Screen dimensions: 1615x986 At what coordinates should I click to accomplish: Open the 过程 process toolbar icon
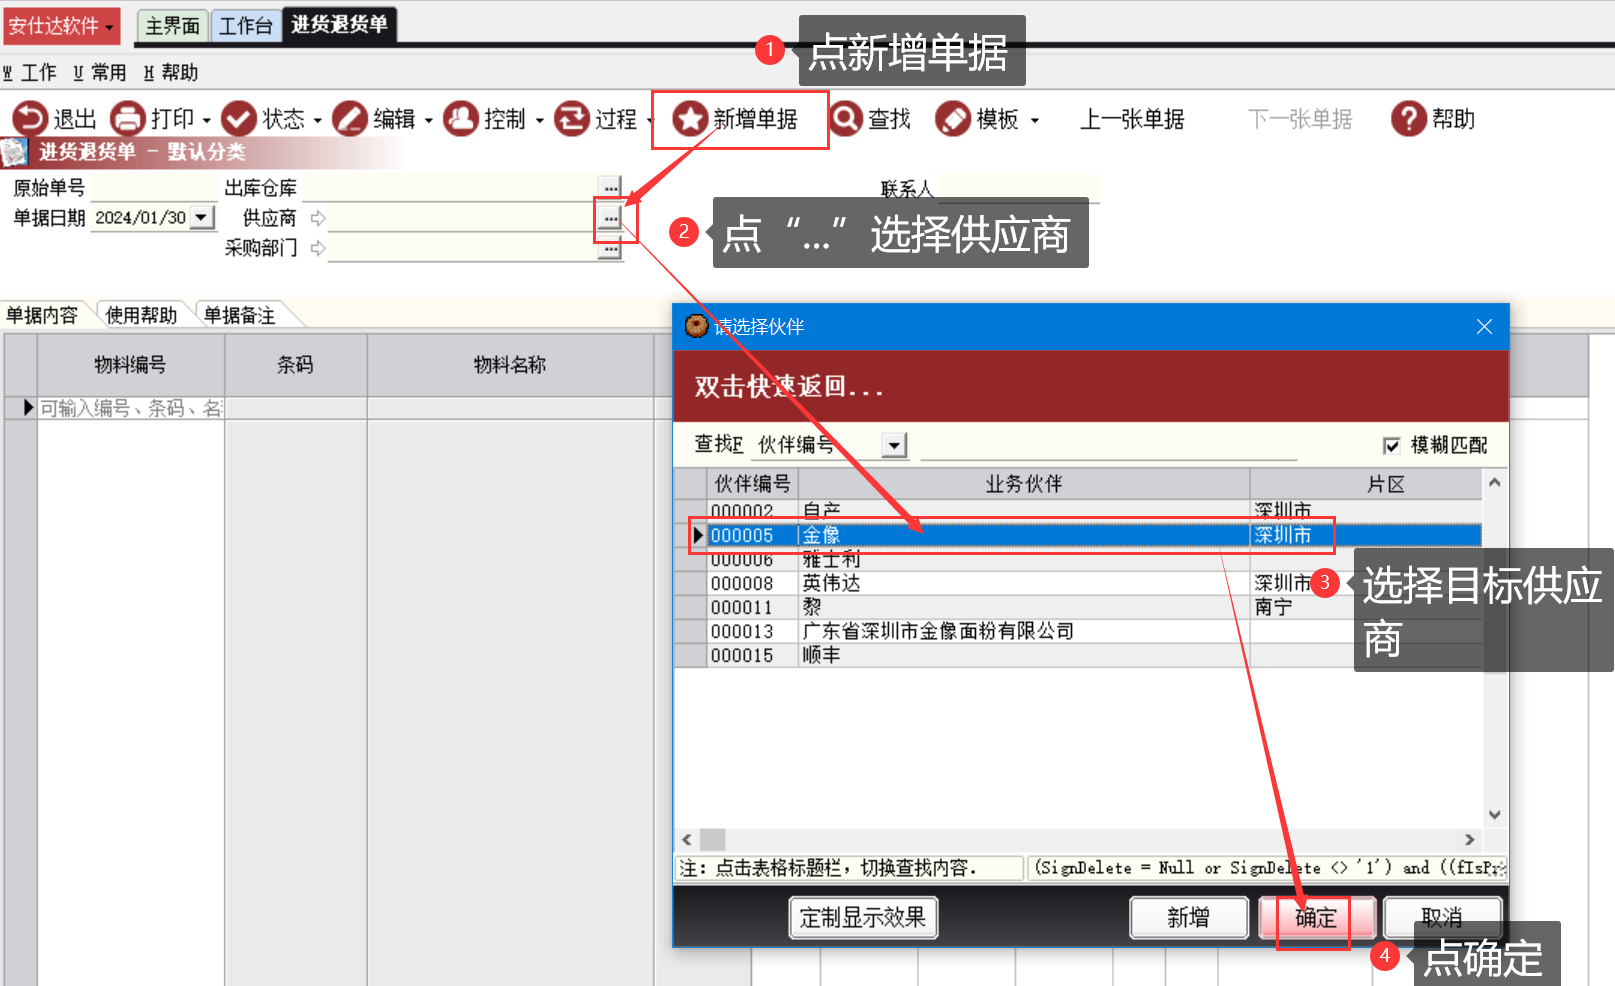(572, 119)
